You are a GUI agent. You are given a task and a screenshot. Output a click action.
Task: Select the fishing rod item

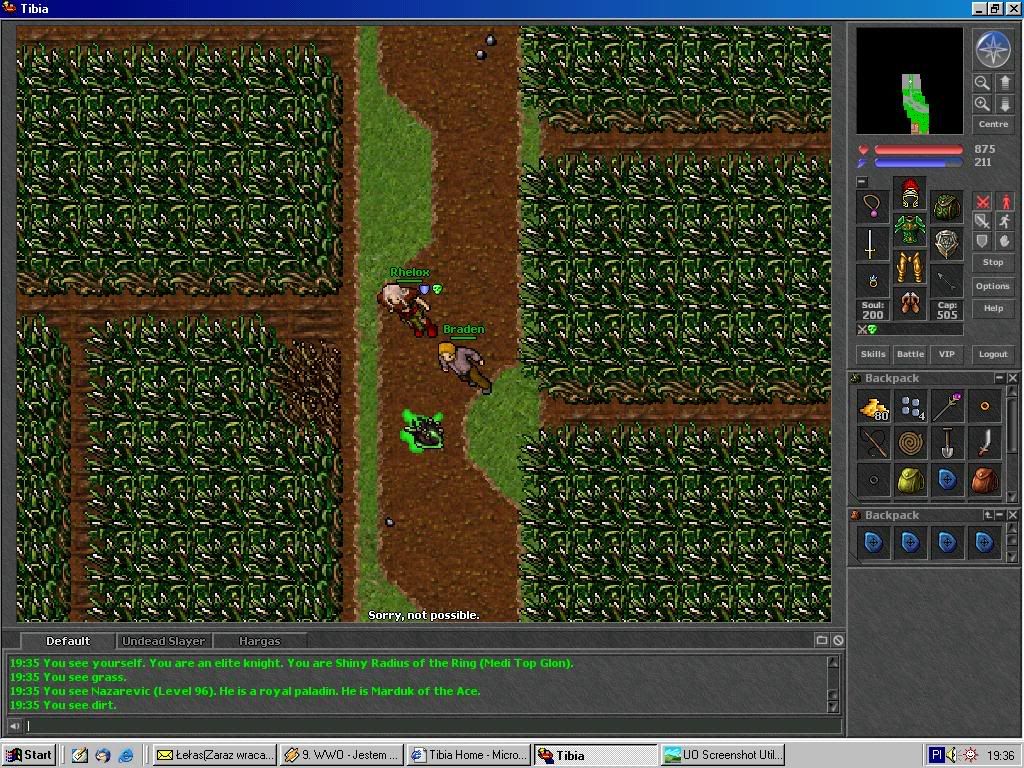tap(873, 443)
